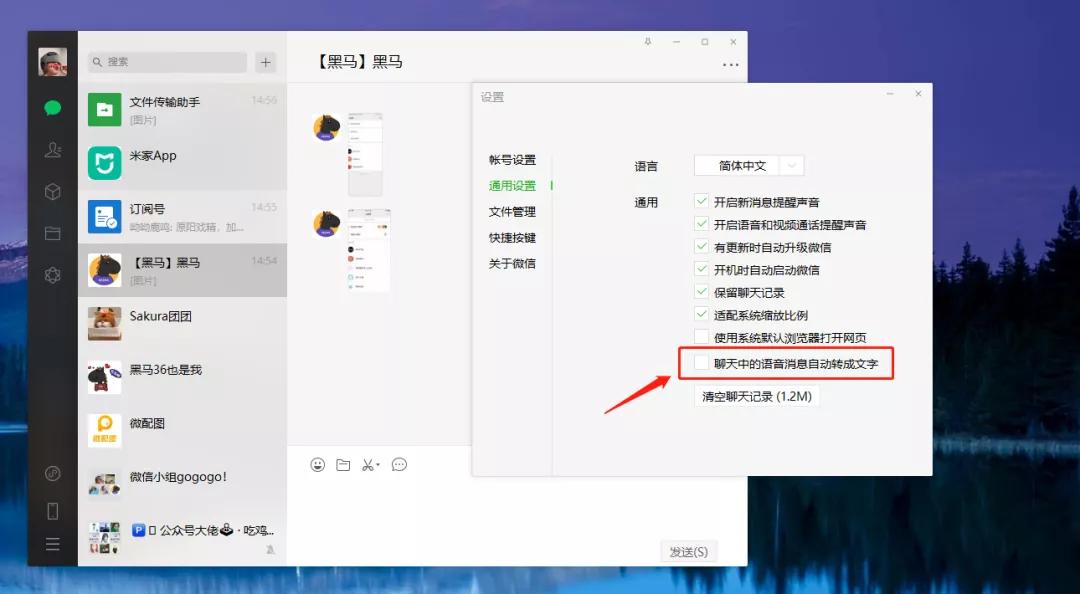Screen dimensions: 1080x594
Task: Open the emoji picker in chat input
Action: 316,464
